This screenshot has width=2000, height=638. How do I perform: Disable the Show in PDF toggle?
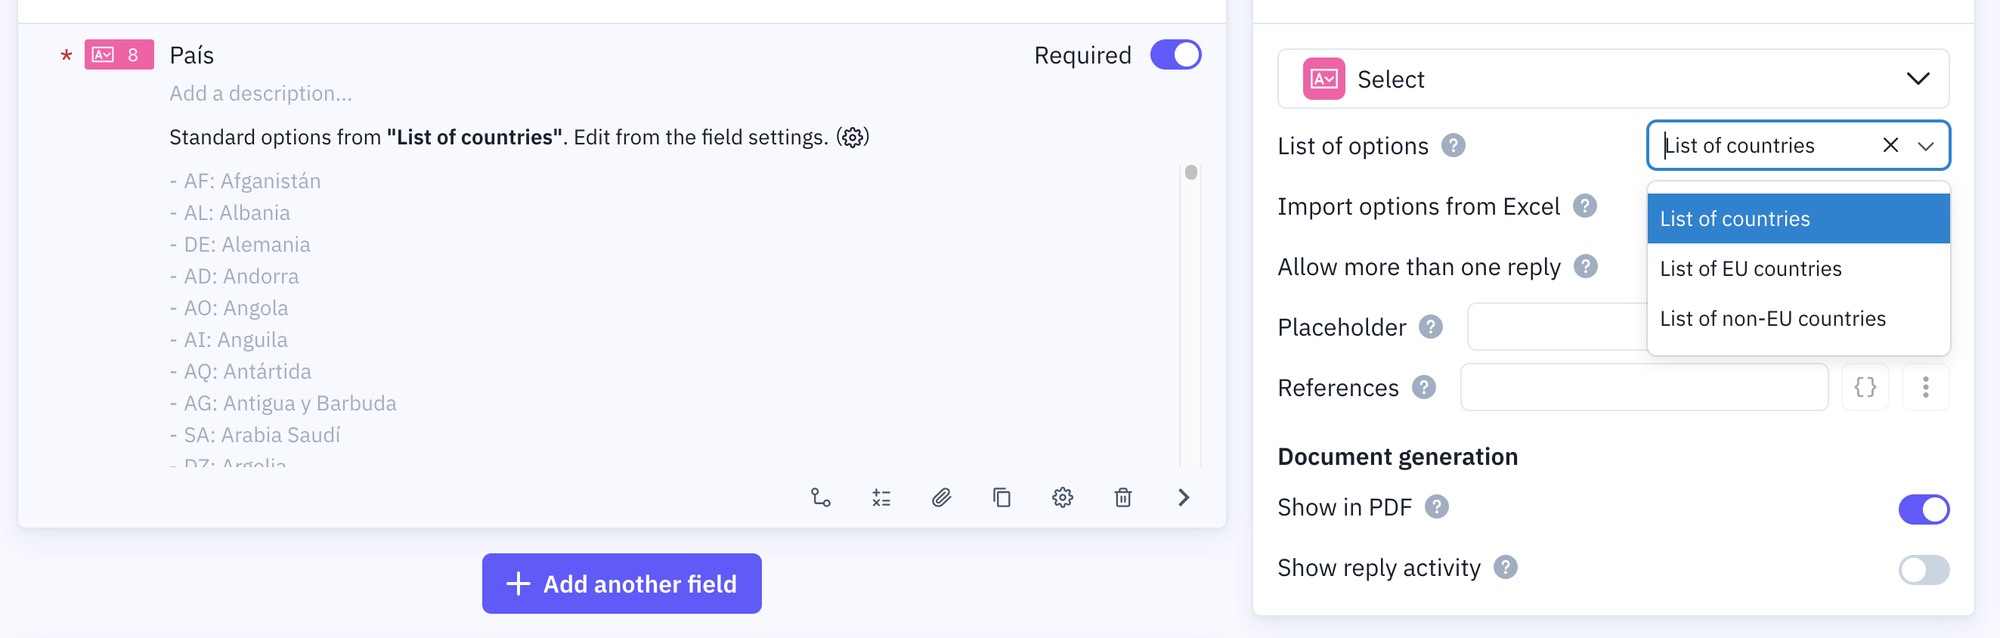point(1923,509)
